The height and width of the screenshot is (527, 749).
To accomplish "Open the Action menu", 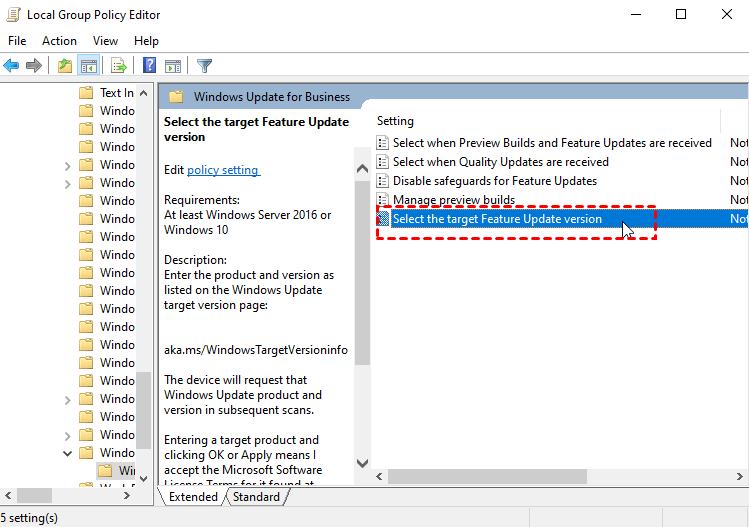I will [59, 41].
